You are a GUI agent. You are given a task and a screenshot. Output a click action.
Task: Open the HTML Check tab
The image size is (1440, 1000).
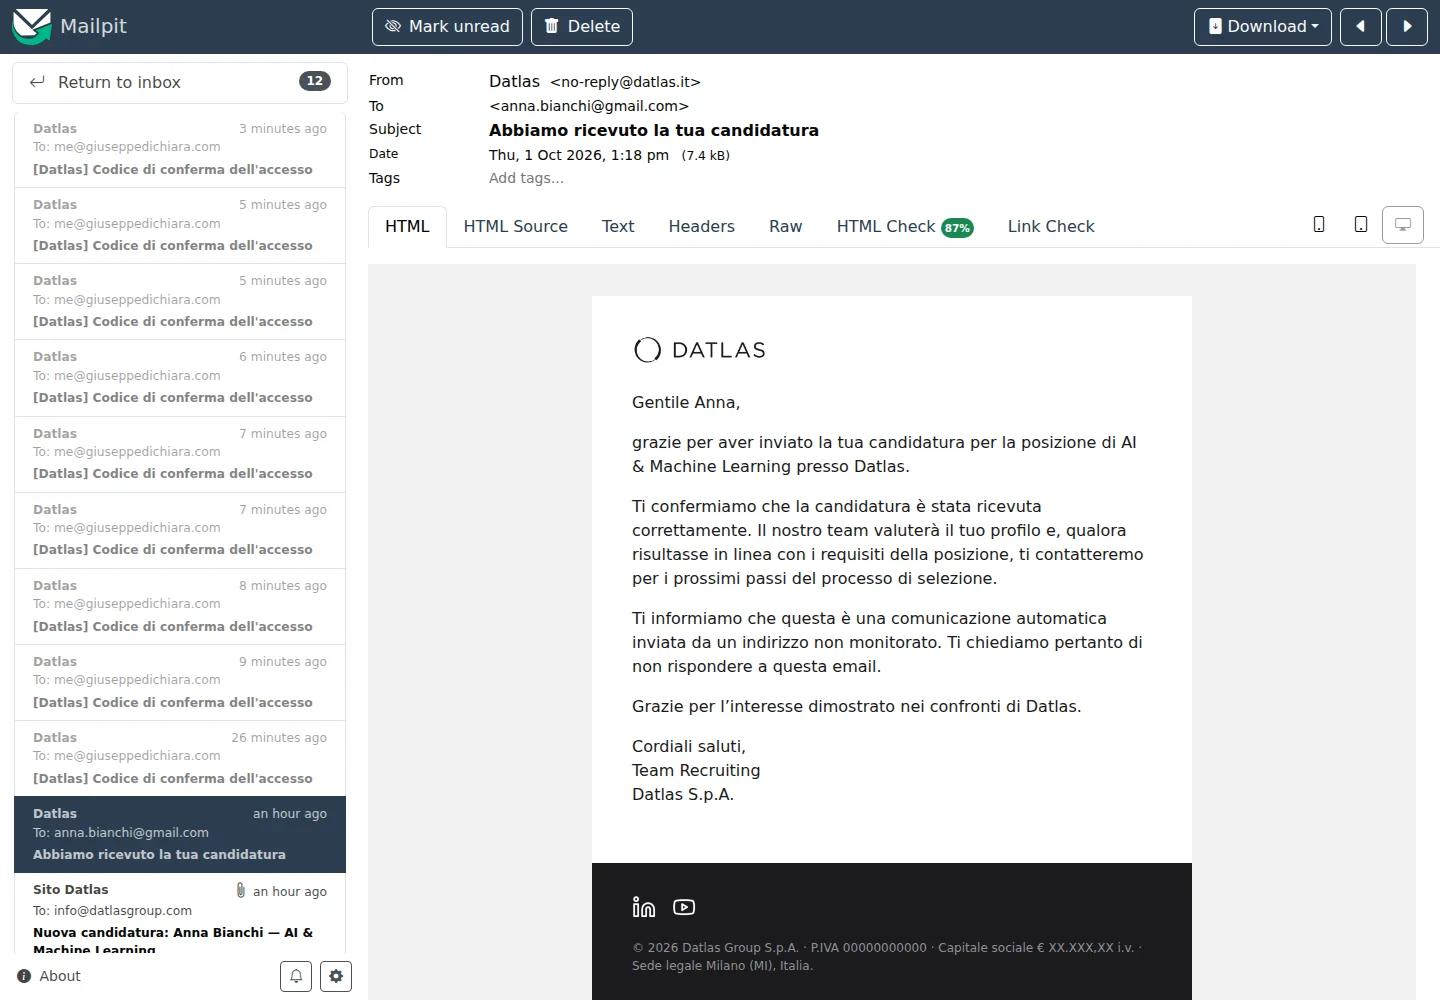click(905, 226)
